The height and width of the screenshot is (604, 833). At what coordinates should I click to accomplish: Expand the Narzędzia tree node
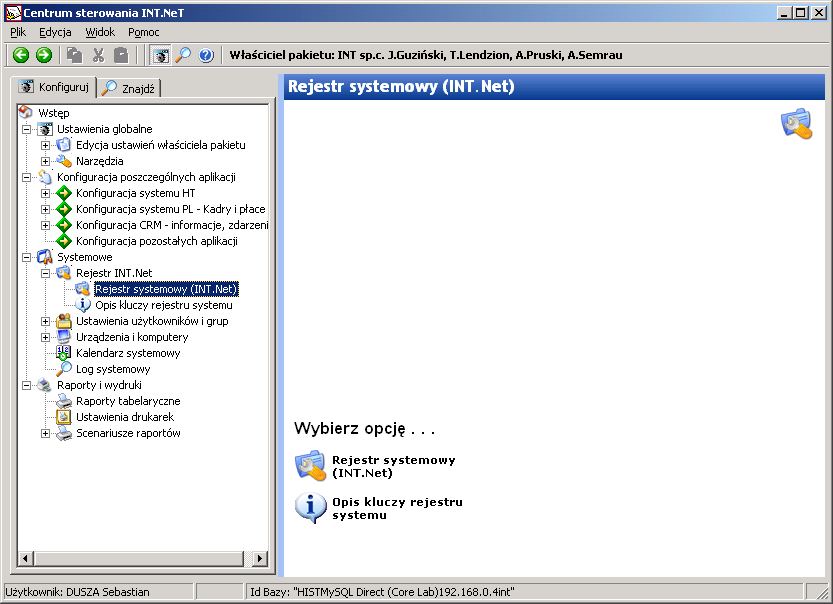45,161
